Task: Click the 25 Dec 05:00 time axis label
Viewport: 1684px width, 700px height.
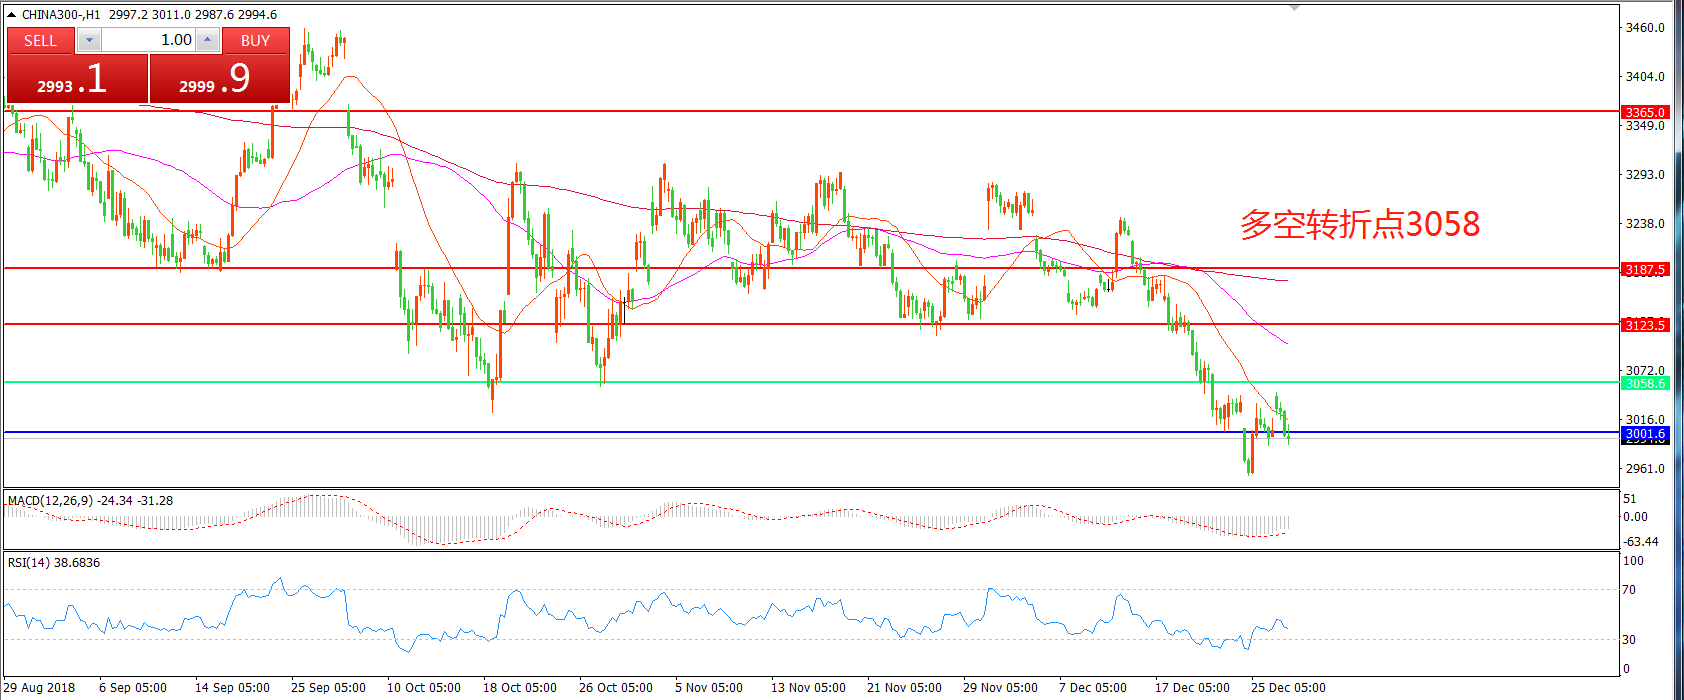Action: pos(1288,688)
